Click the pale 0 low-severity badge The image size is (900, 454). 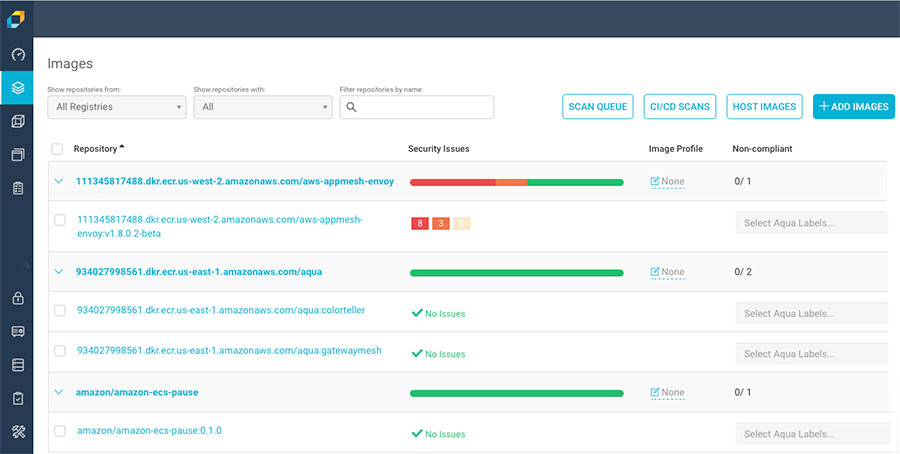pyautogui.click(x=461, y=223)
